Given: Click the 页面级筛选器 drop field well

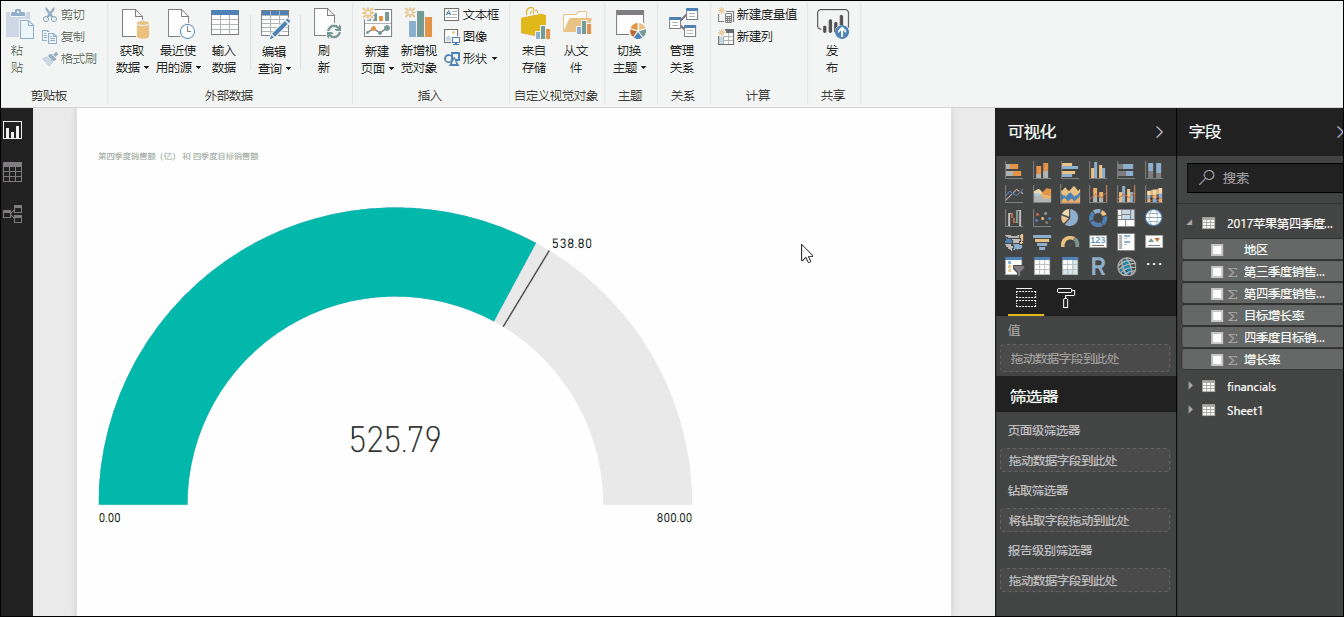Looking at the screenshot, I should tap(1085, 461).
